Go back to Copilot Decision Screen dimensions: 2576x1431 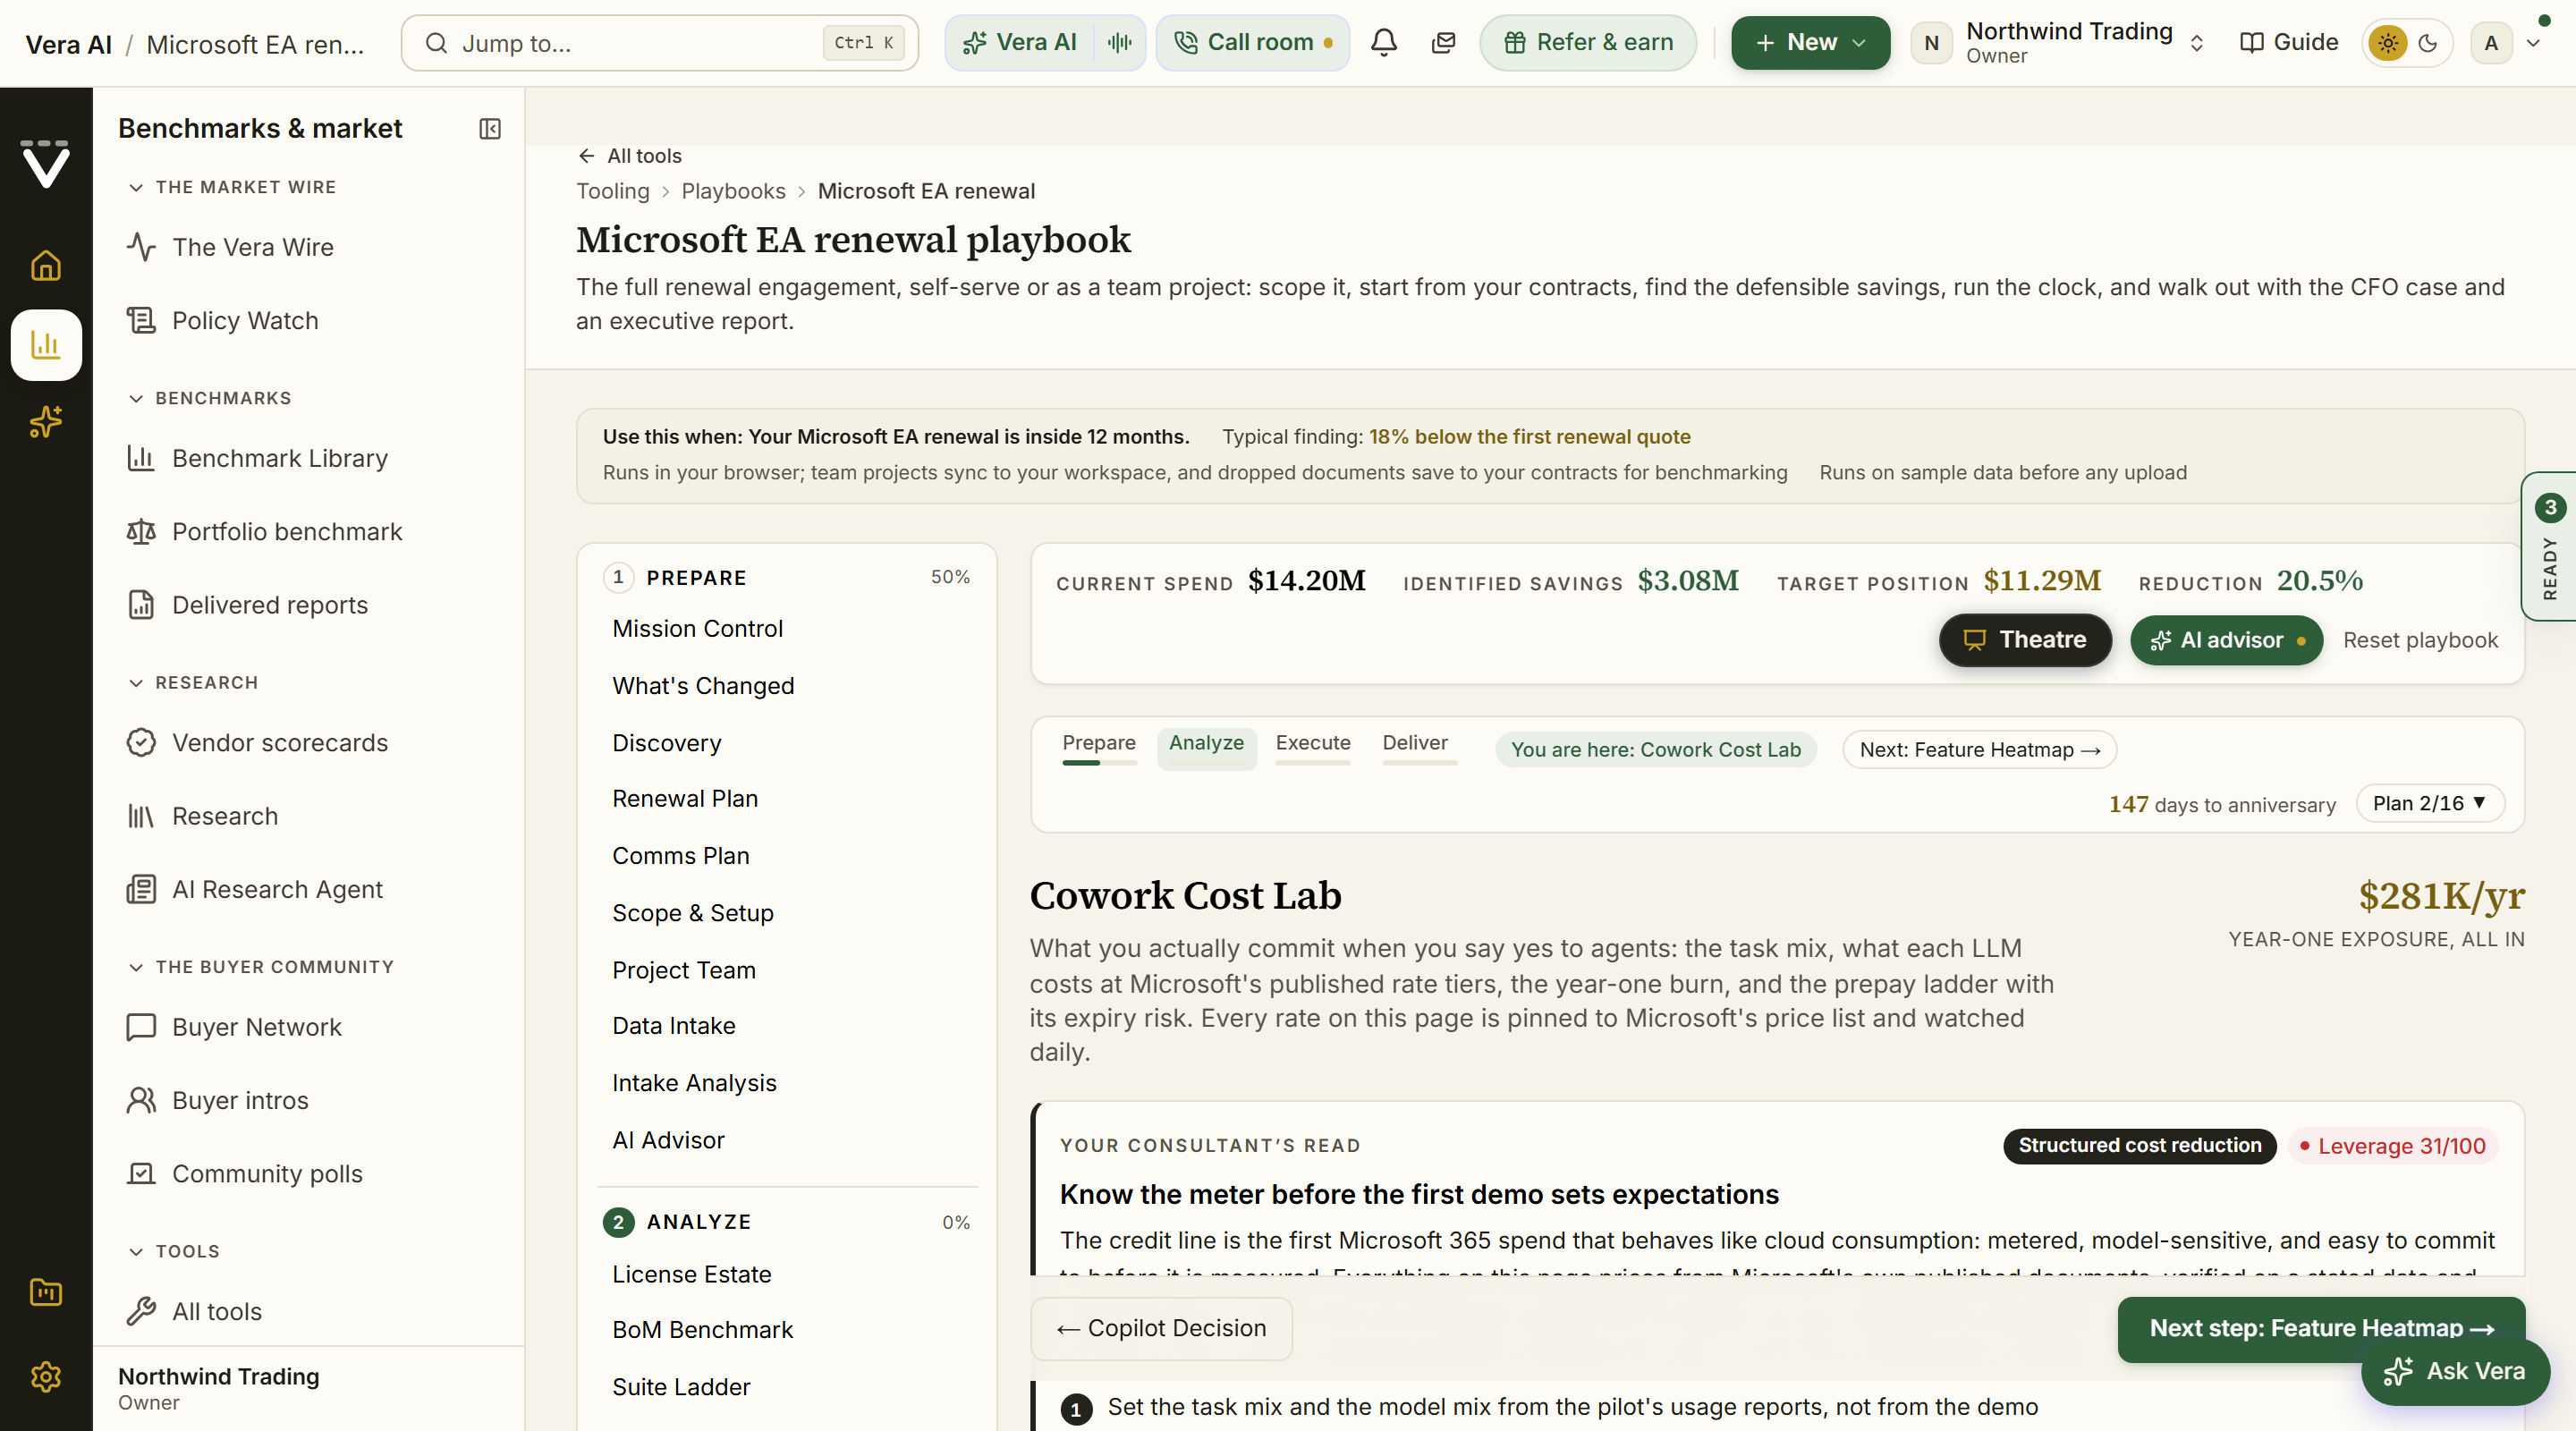(x=1161, y=1328)
